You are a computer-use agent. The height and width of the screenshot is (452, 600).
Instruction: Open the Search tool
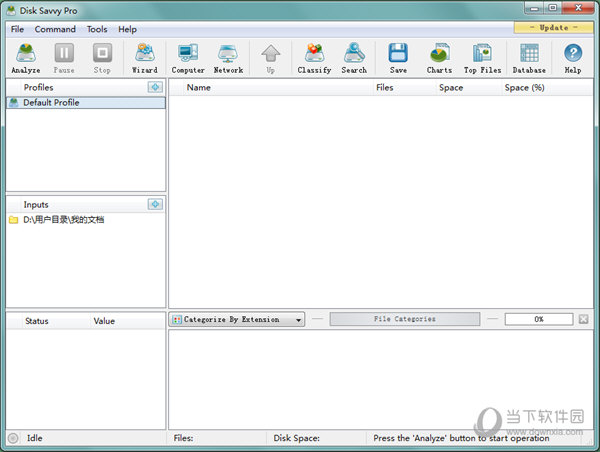point(354,58)
